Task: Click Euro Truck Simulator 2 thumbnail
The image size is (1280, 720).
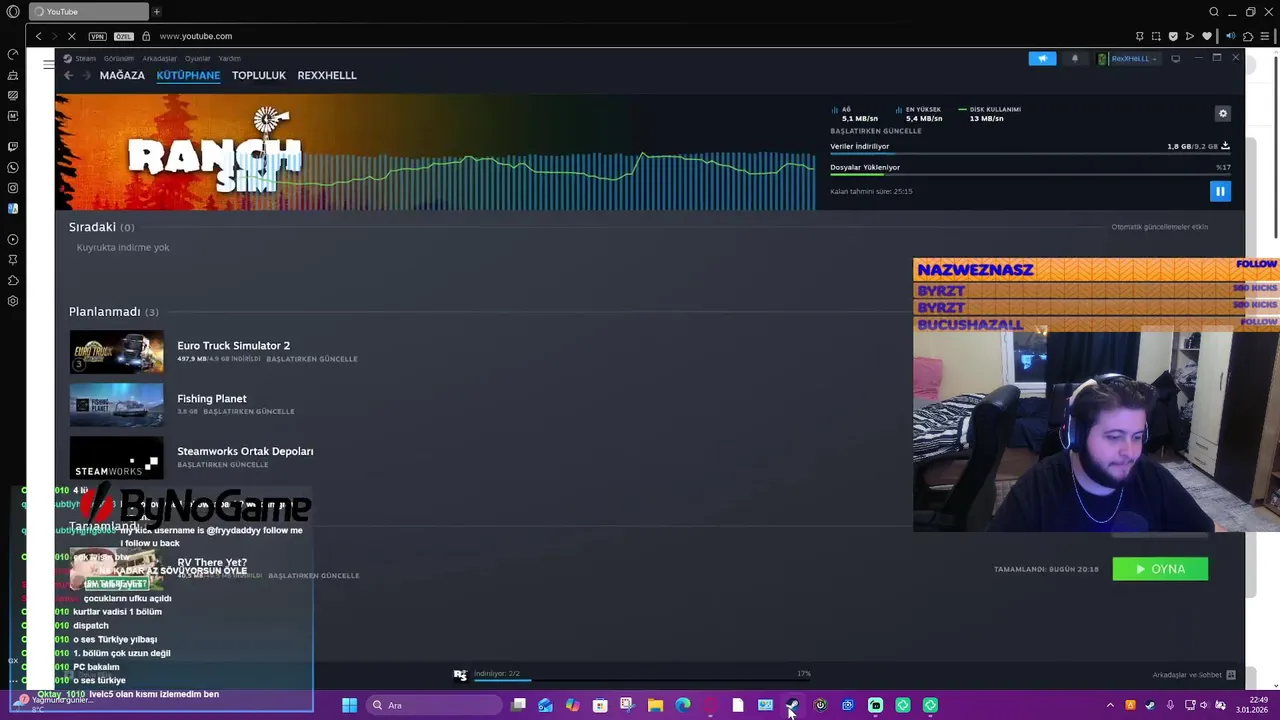Action: tap(116, 352)
